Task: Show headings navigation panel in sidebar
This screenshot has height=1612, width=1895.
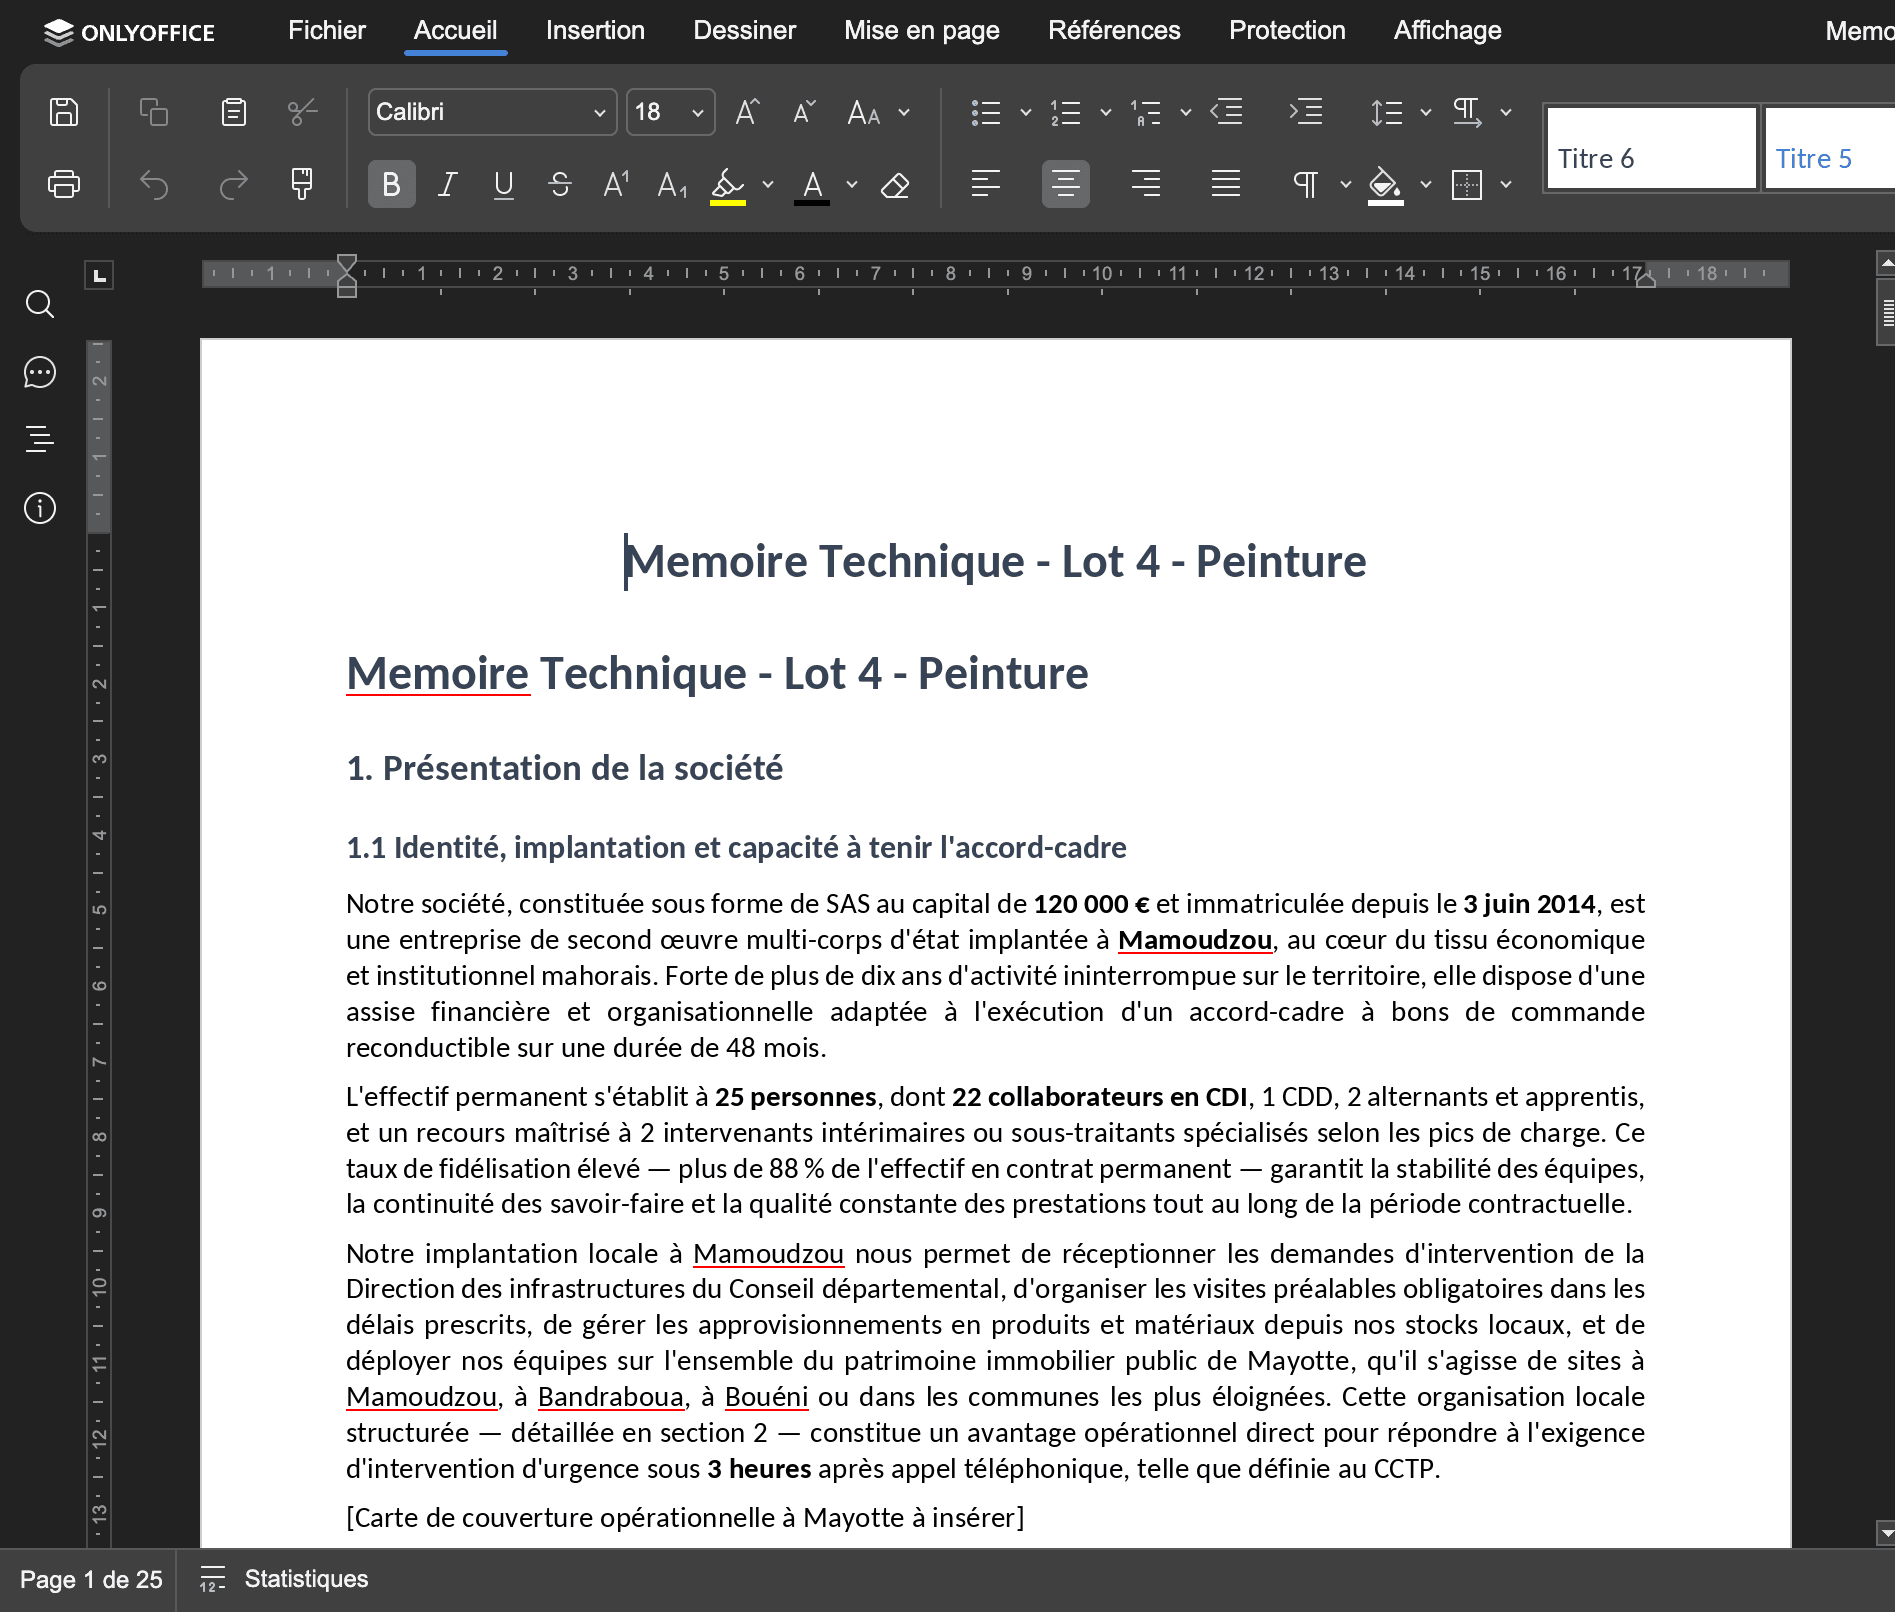Action: click(40, 439)
